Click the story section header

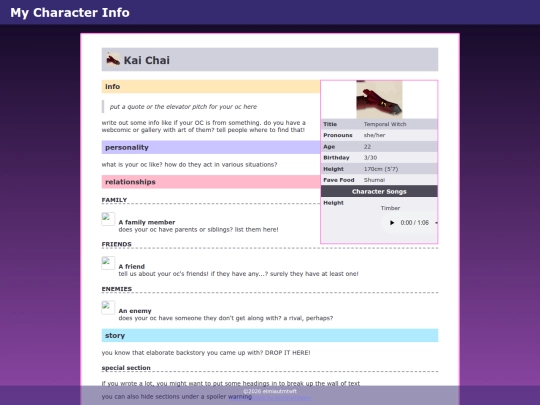270,335
